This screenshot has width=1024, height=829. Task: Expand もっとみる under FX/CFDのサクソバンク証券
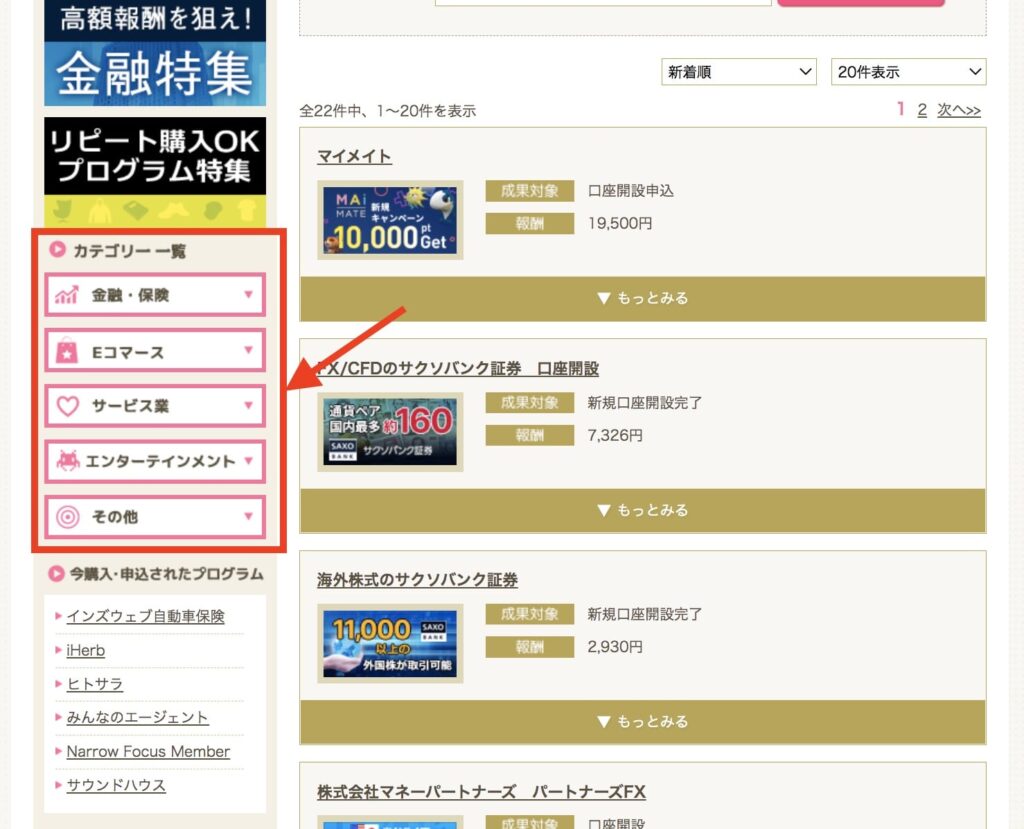click(x=643, y=510)
